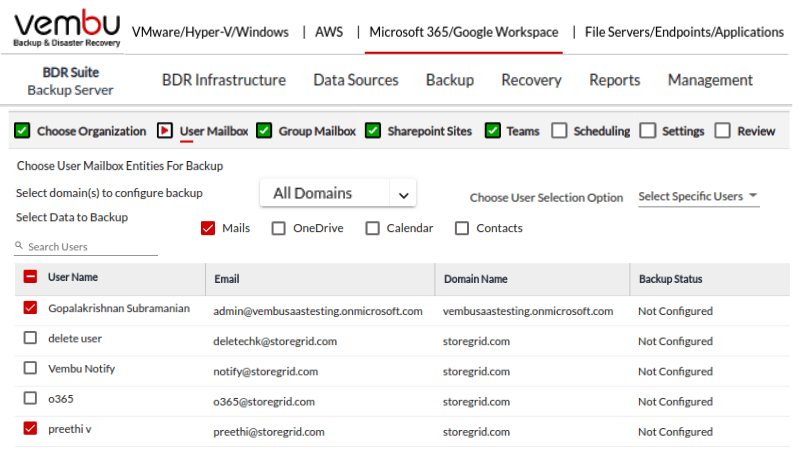Open the All Domains dropdown
Image resolution: width=800 pixels, height=450 pixels.
coord(338,193)
